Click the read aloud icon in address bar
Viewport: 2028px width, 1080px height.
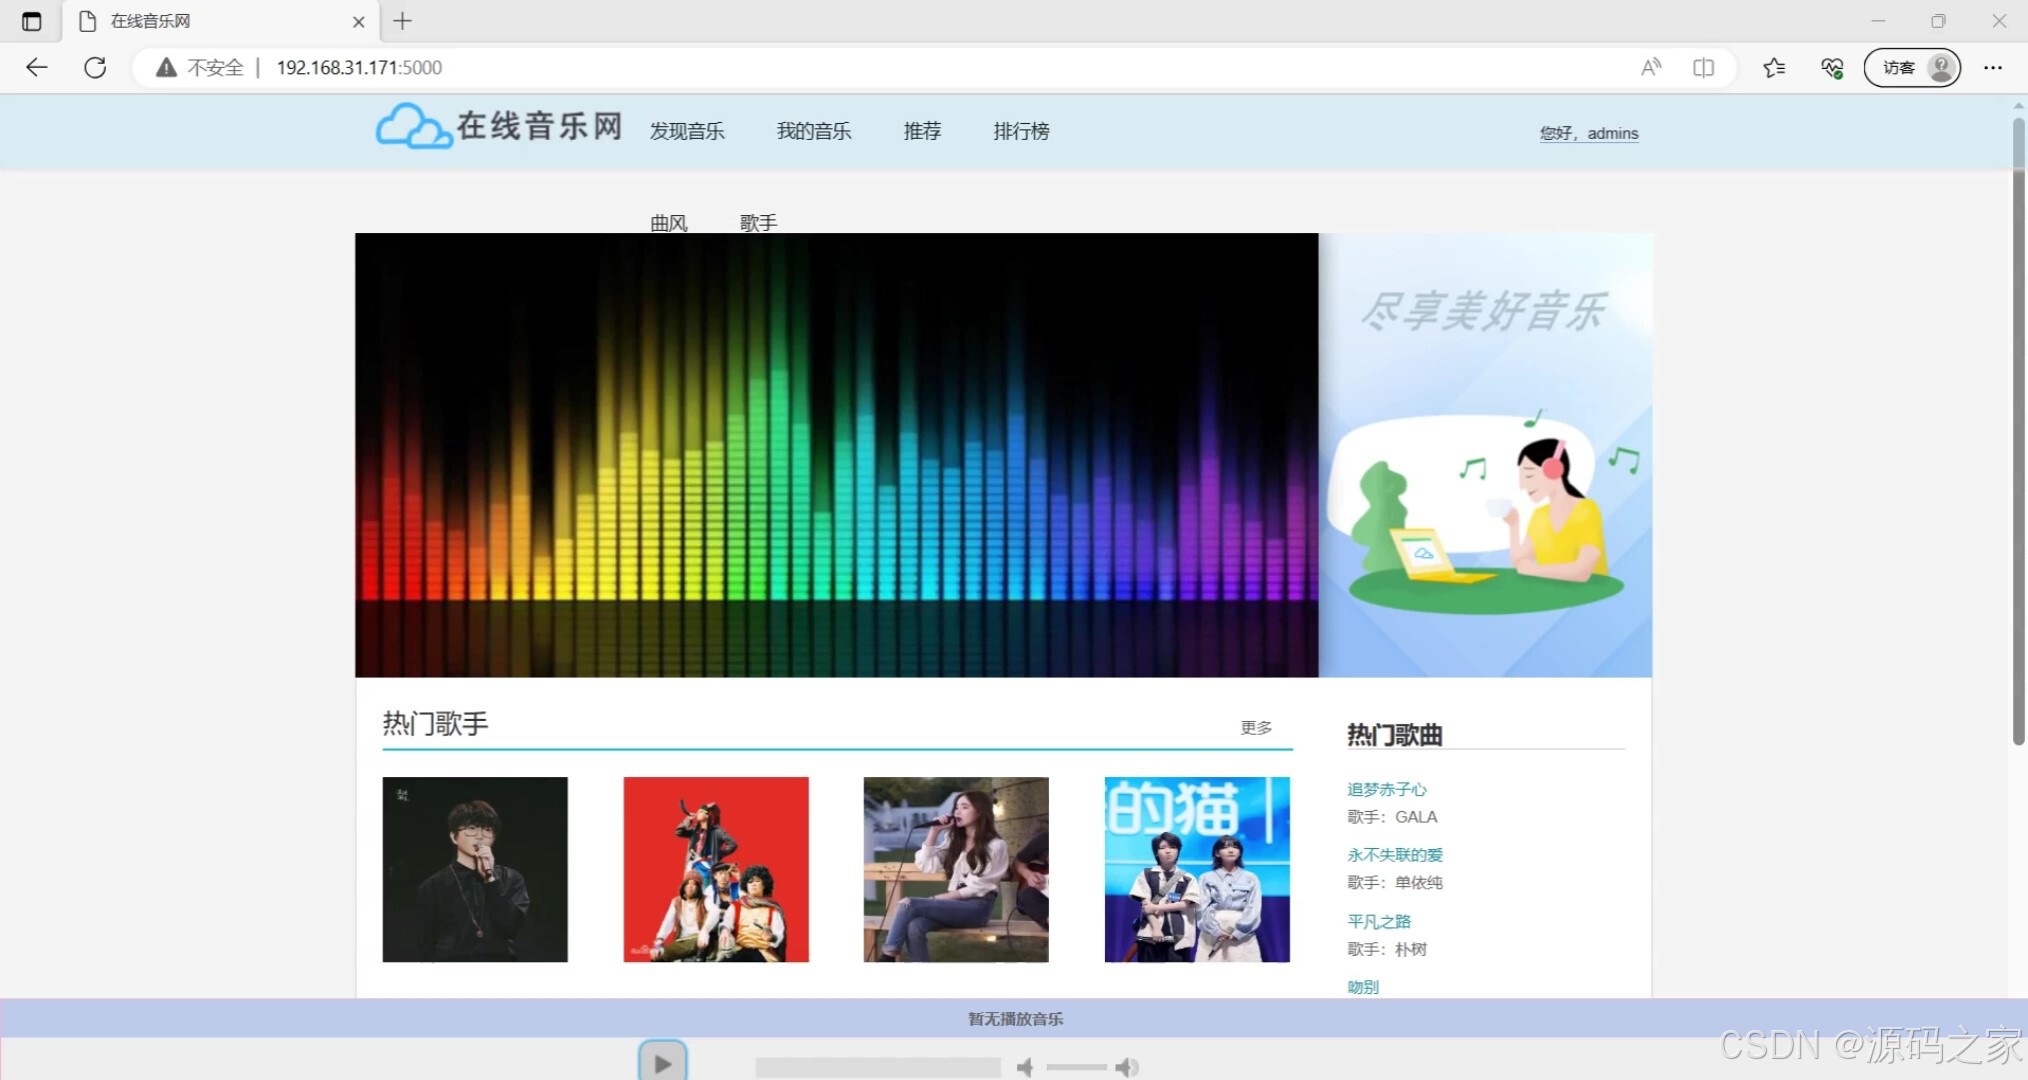click(x=1651, y=67)
